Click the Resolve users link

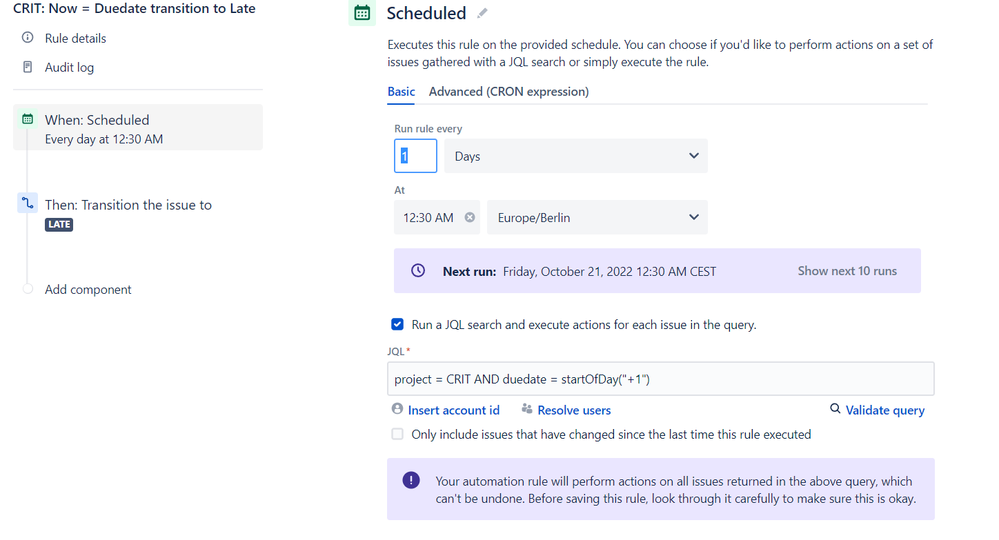tap(574, 410)
